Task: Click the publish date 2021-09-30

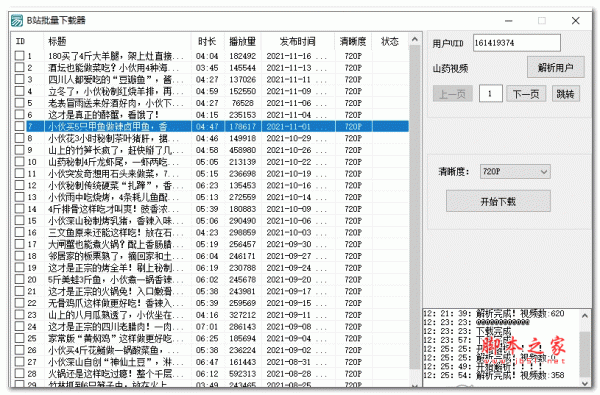Action: [x=289, y=244]
